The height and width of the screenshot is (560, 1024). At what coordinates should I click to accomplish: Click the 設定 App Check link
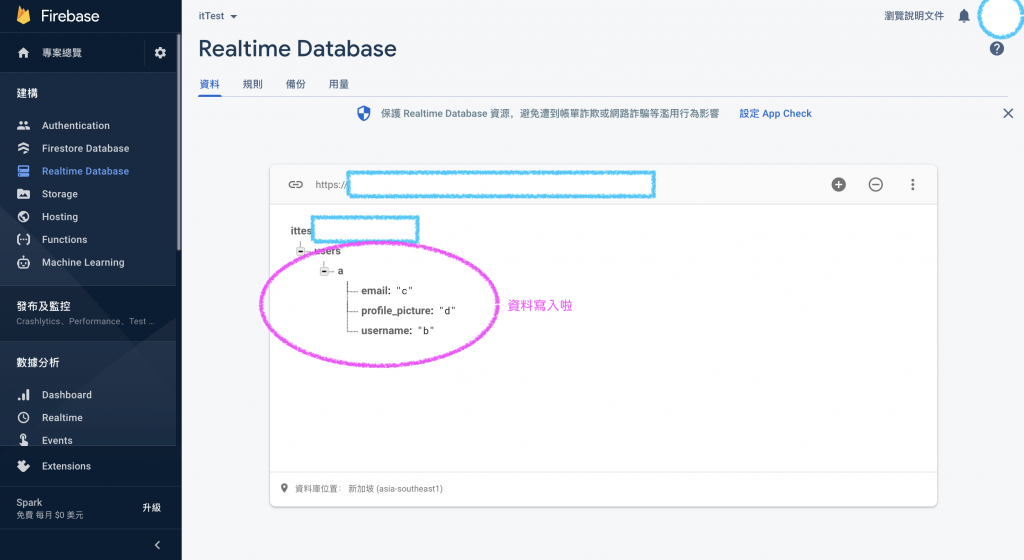pos(775,114)
